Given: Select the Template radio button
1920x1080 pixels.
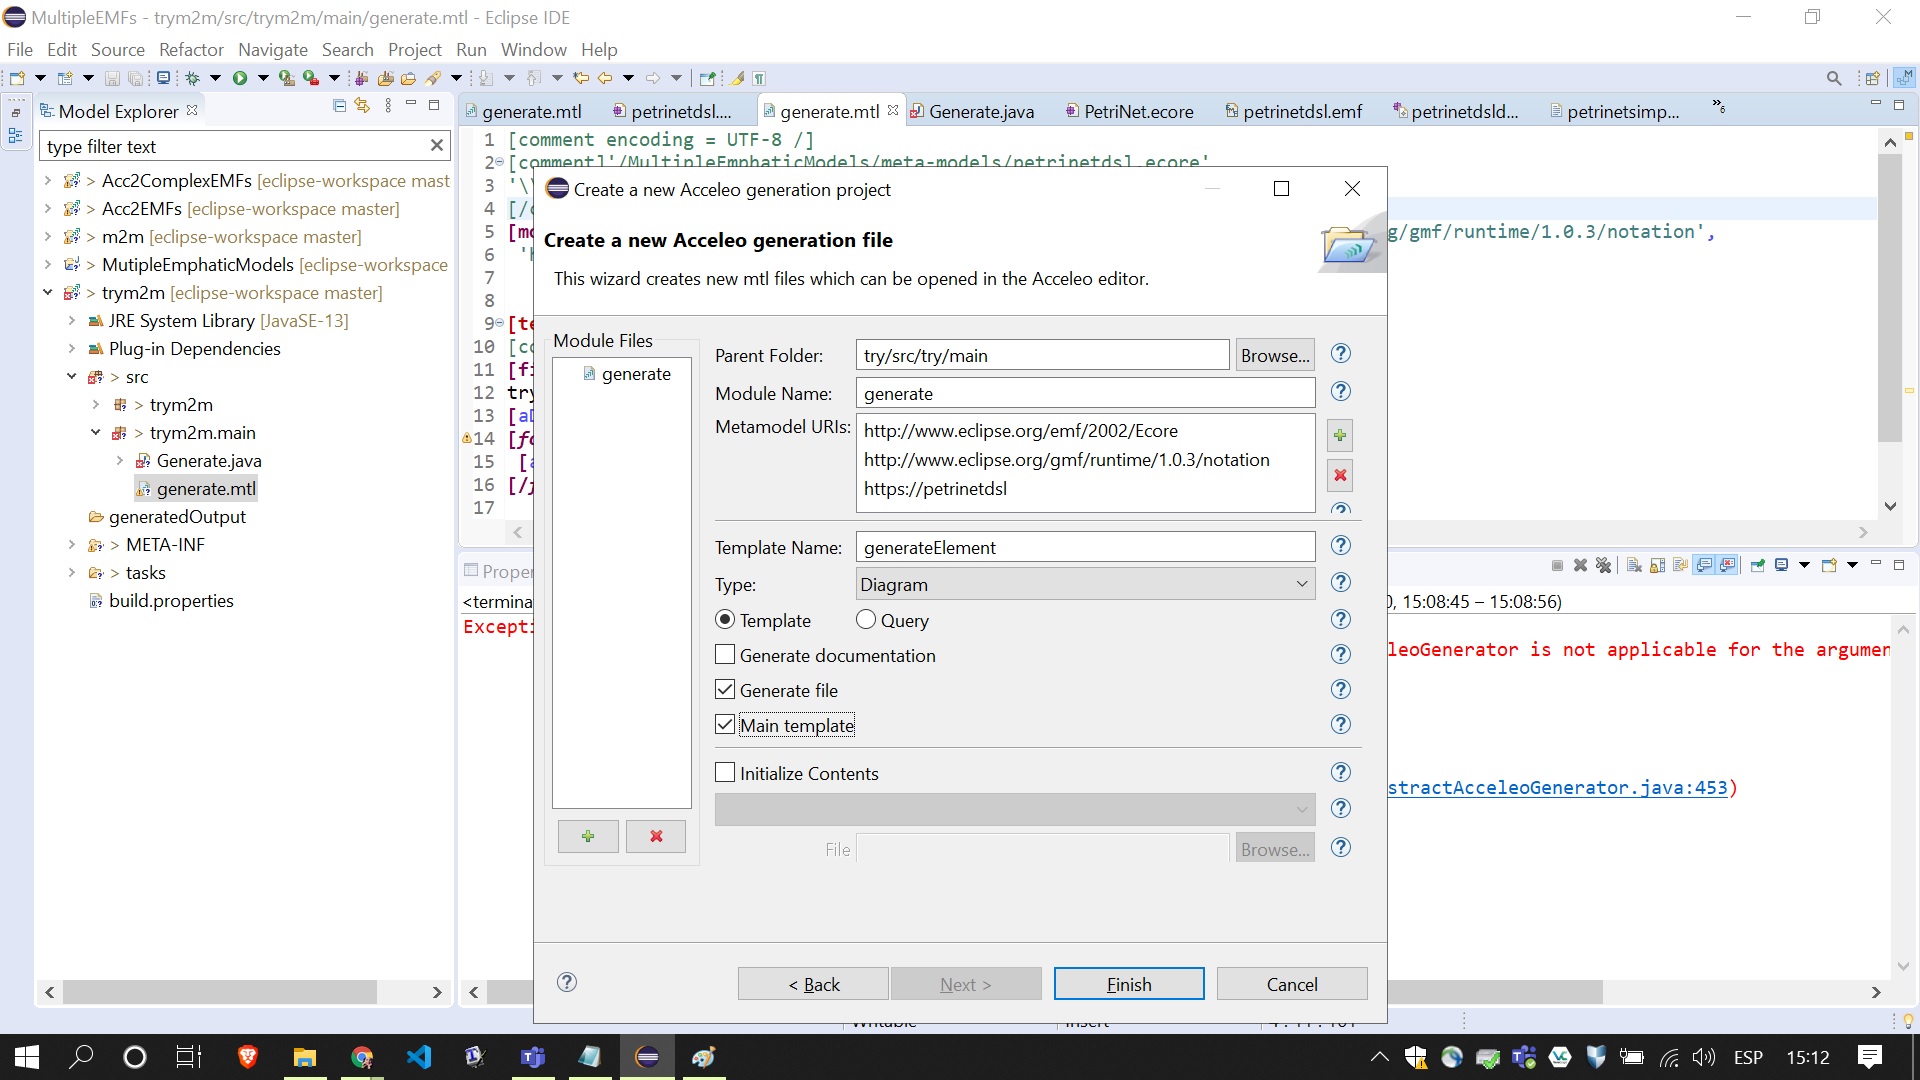Looking at the screenshot, I should point(725,620).
